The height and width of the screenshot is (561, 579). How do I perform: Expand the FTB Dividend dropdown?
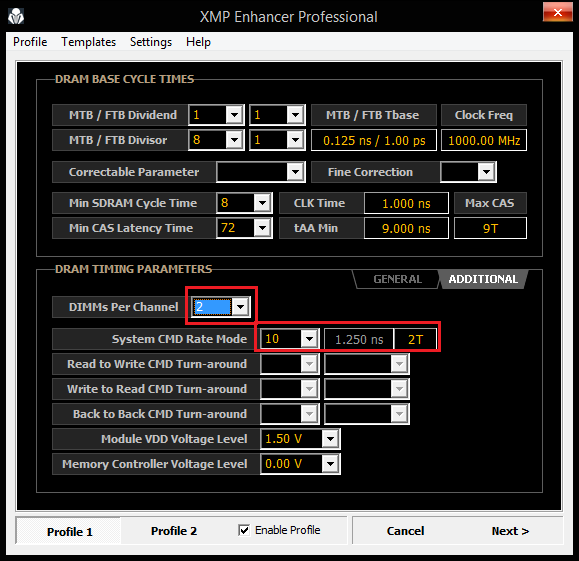pos(295,115)
